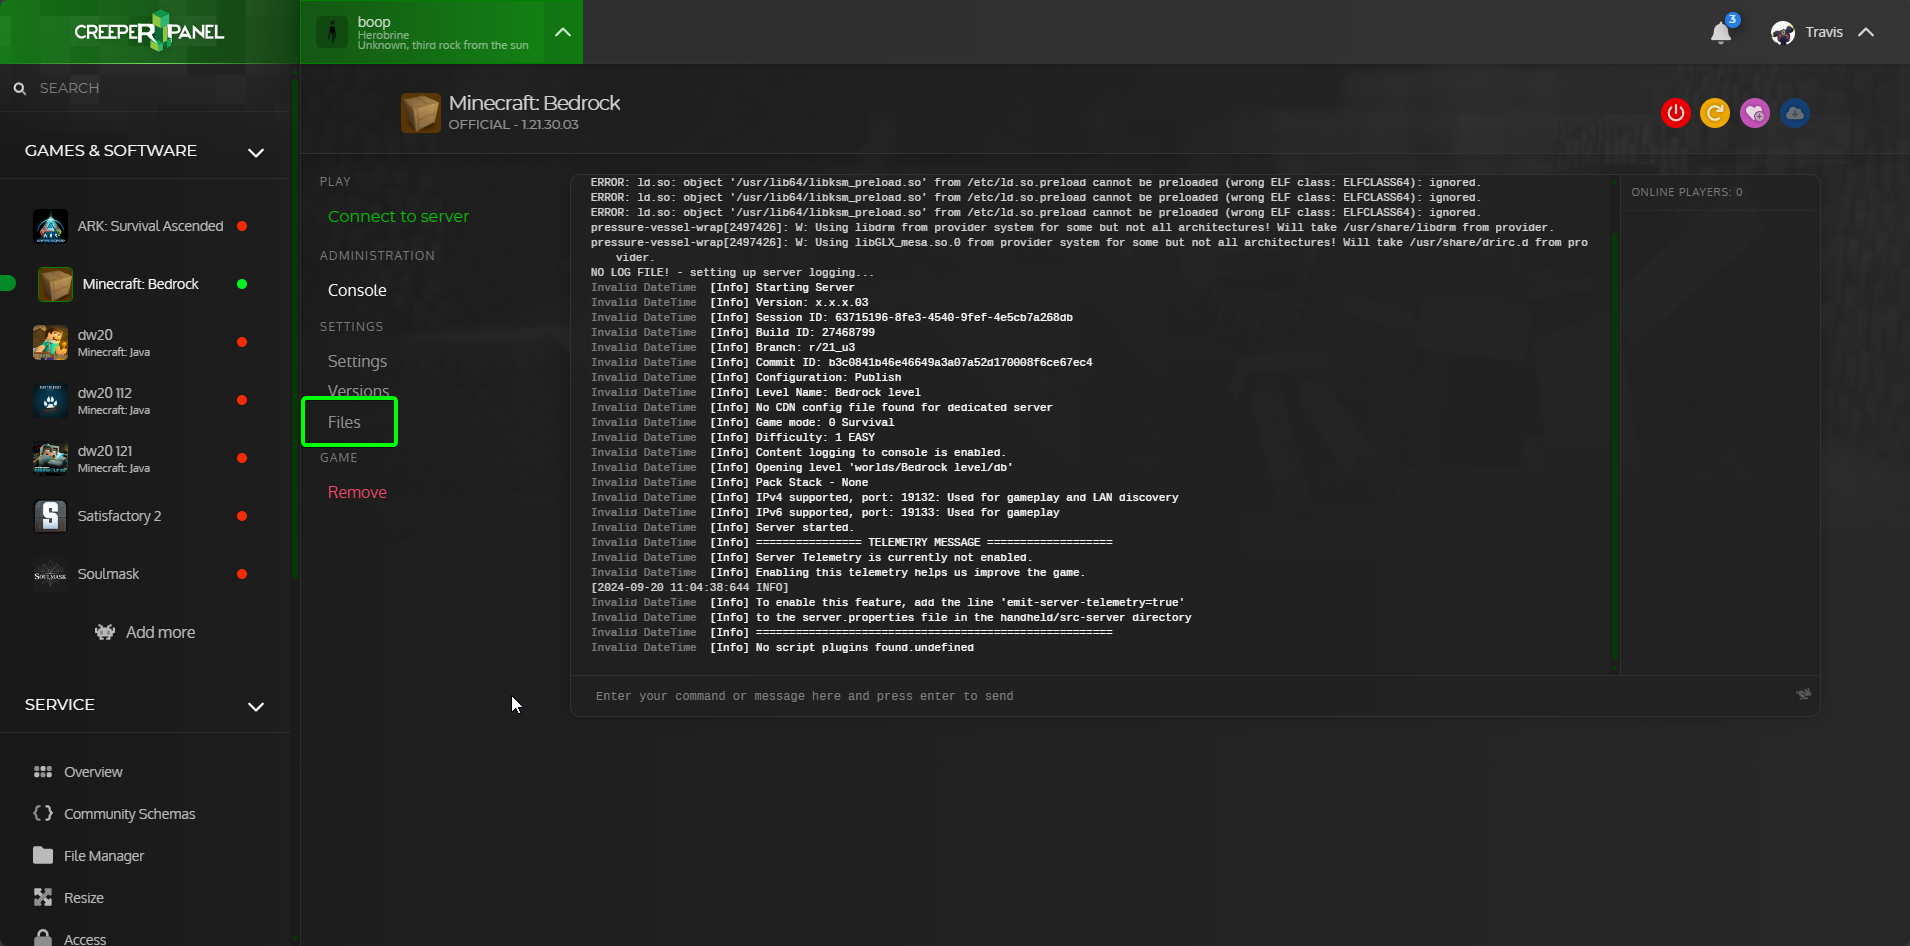Click the Add more invader icon
Screen dimensions: 1910x946
[x=105, y=632]
